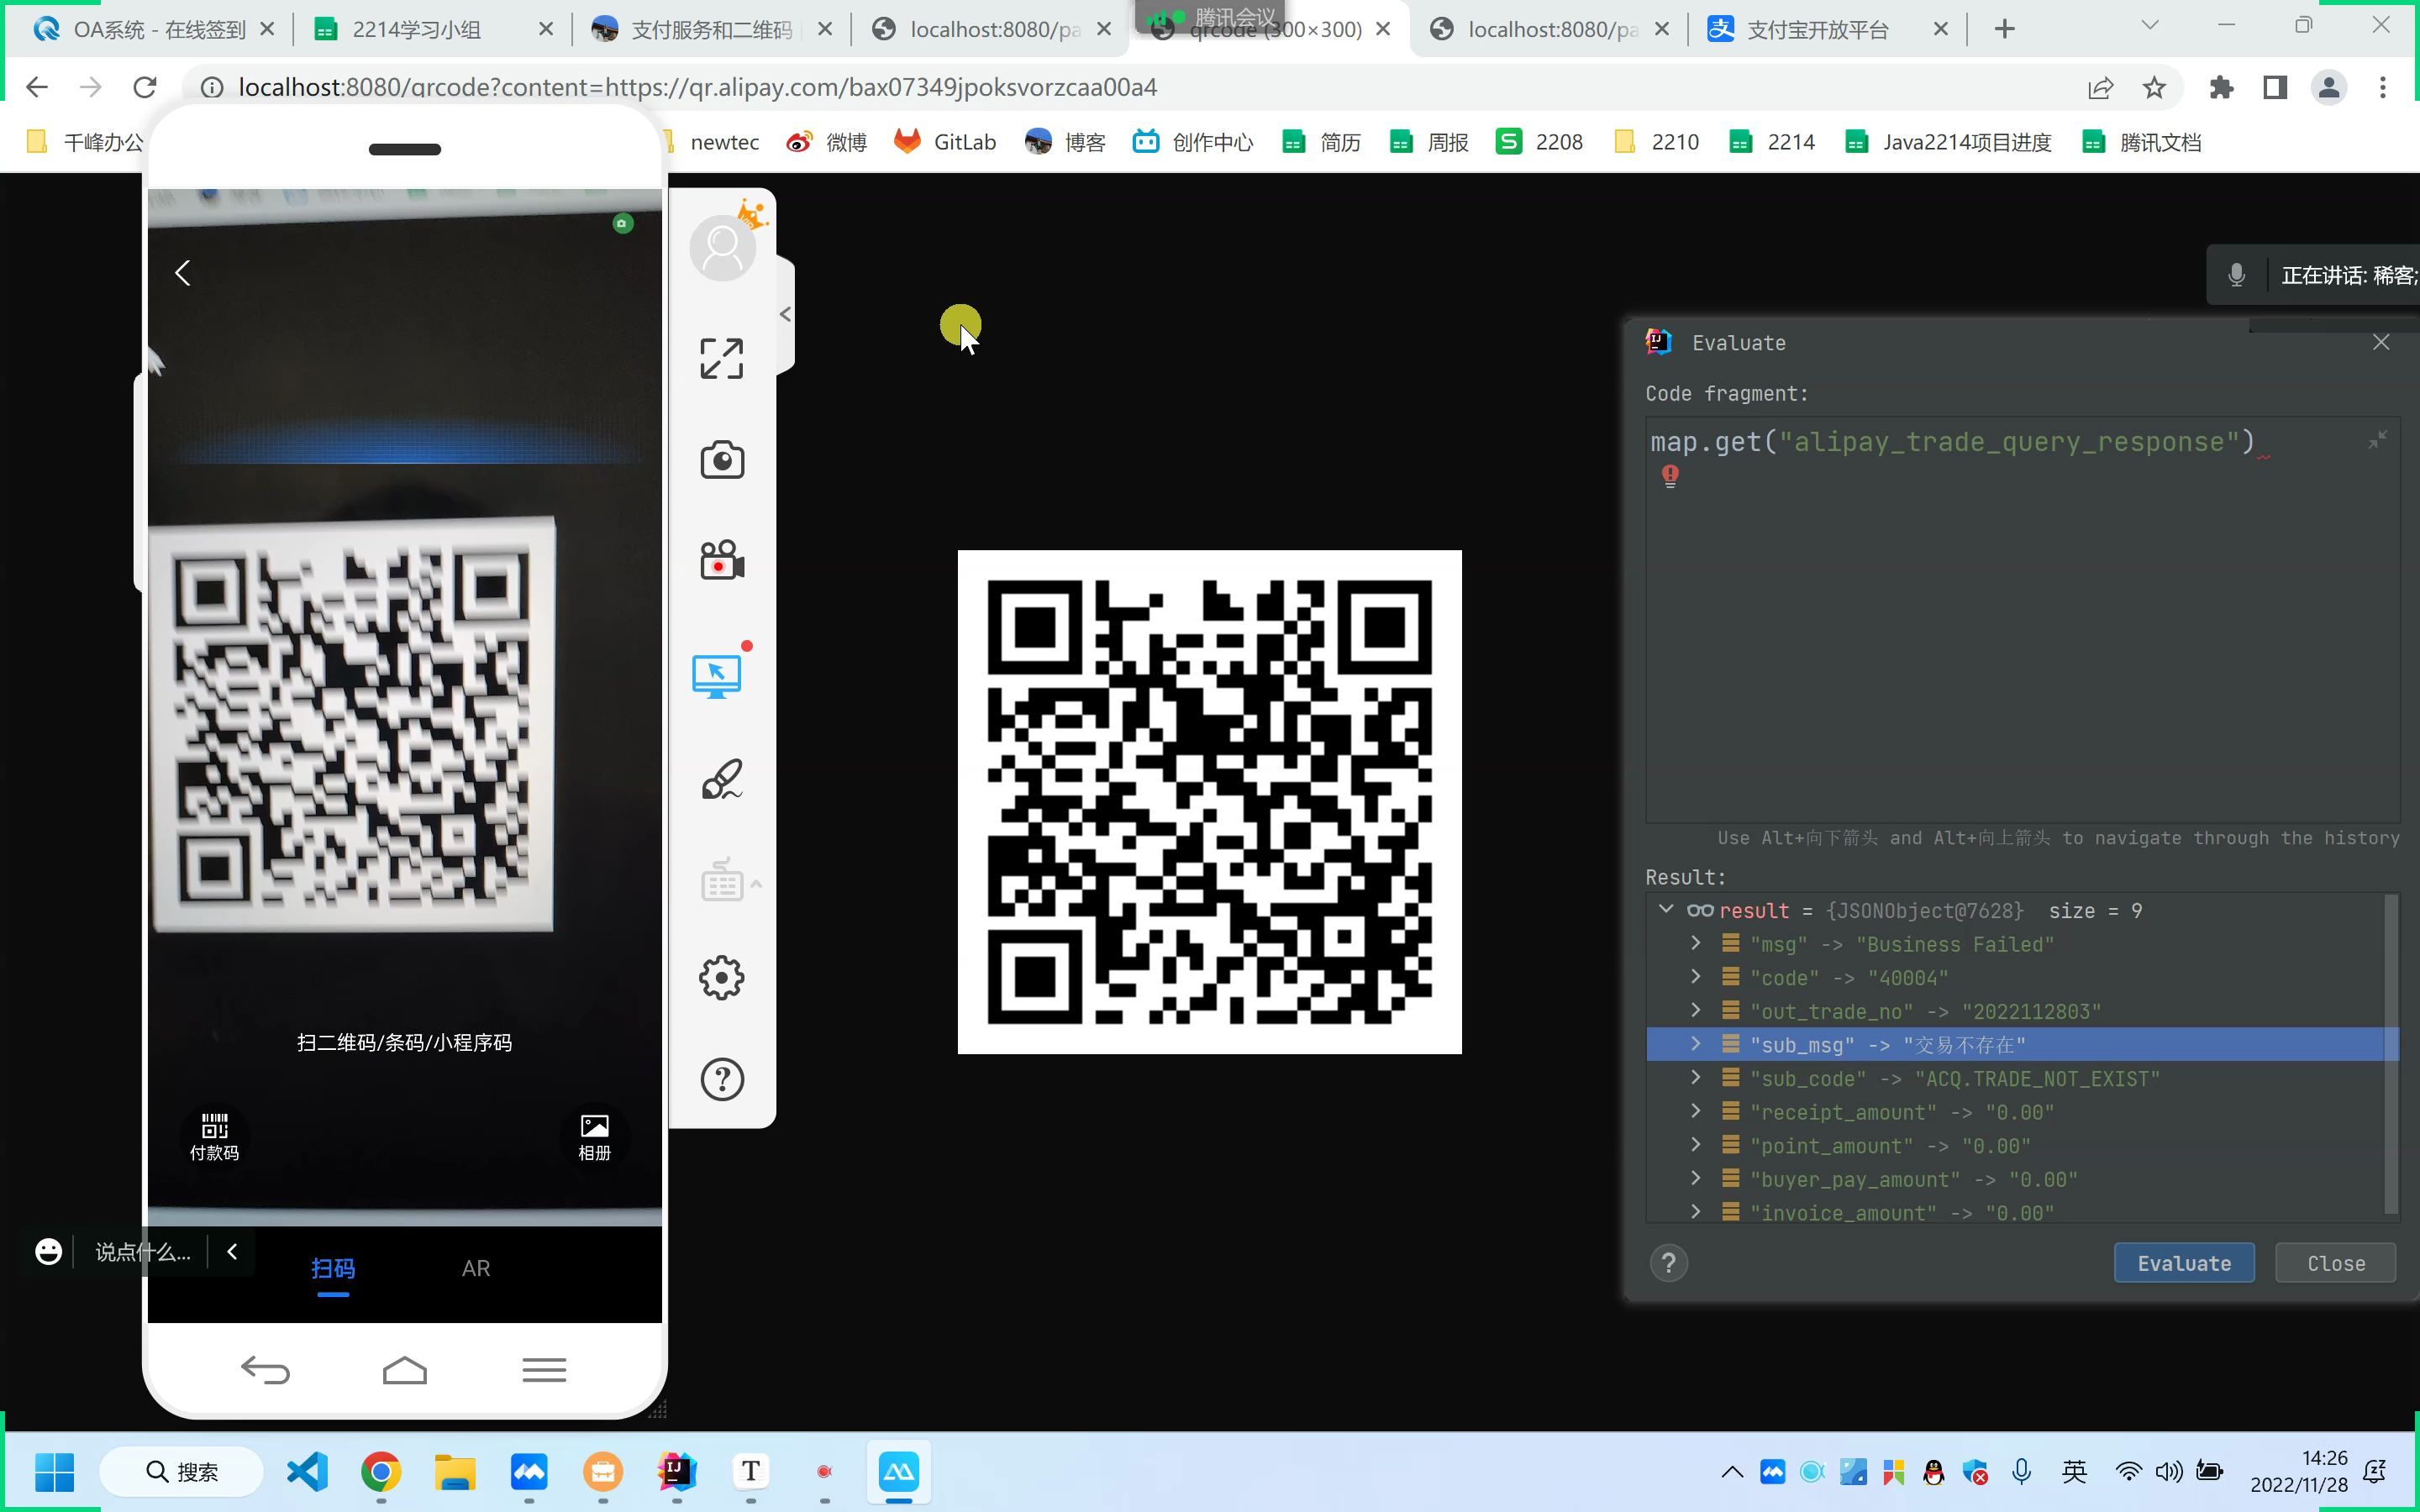Open the help question mark in phone sidebar
Image resolution: width=2420 pixels, height=1512 pixels.
coord(721,1079)
